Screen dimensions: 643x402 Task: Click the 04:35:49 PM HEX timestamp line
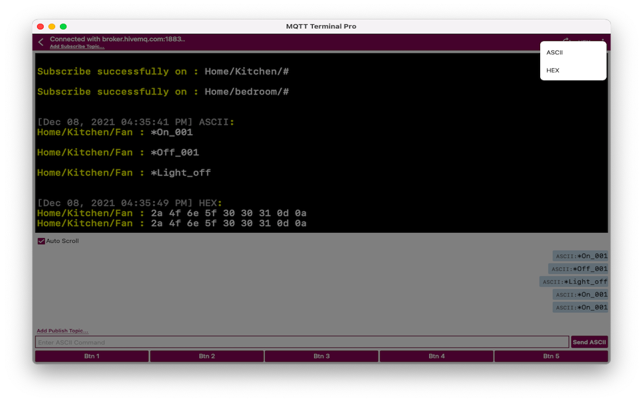point(130,203)
